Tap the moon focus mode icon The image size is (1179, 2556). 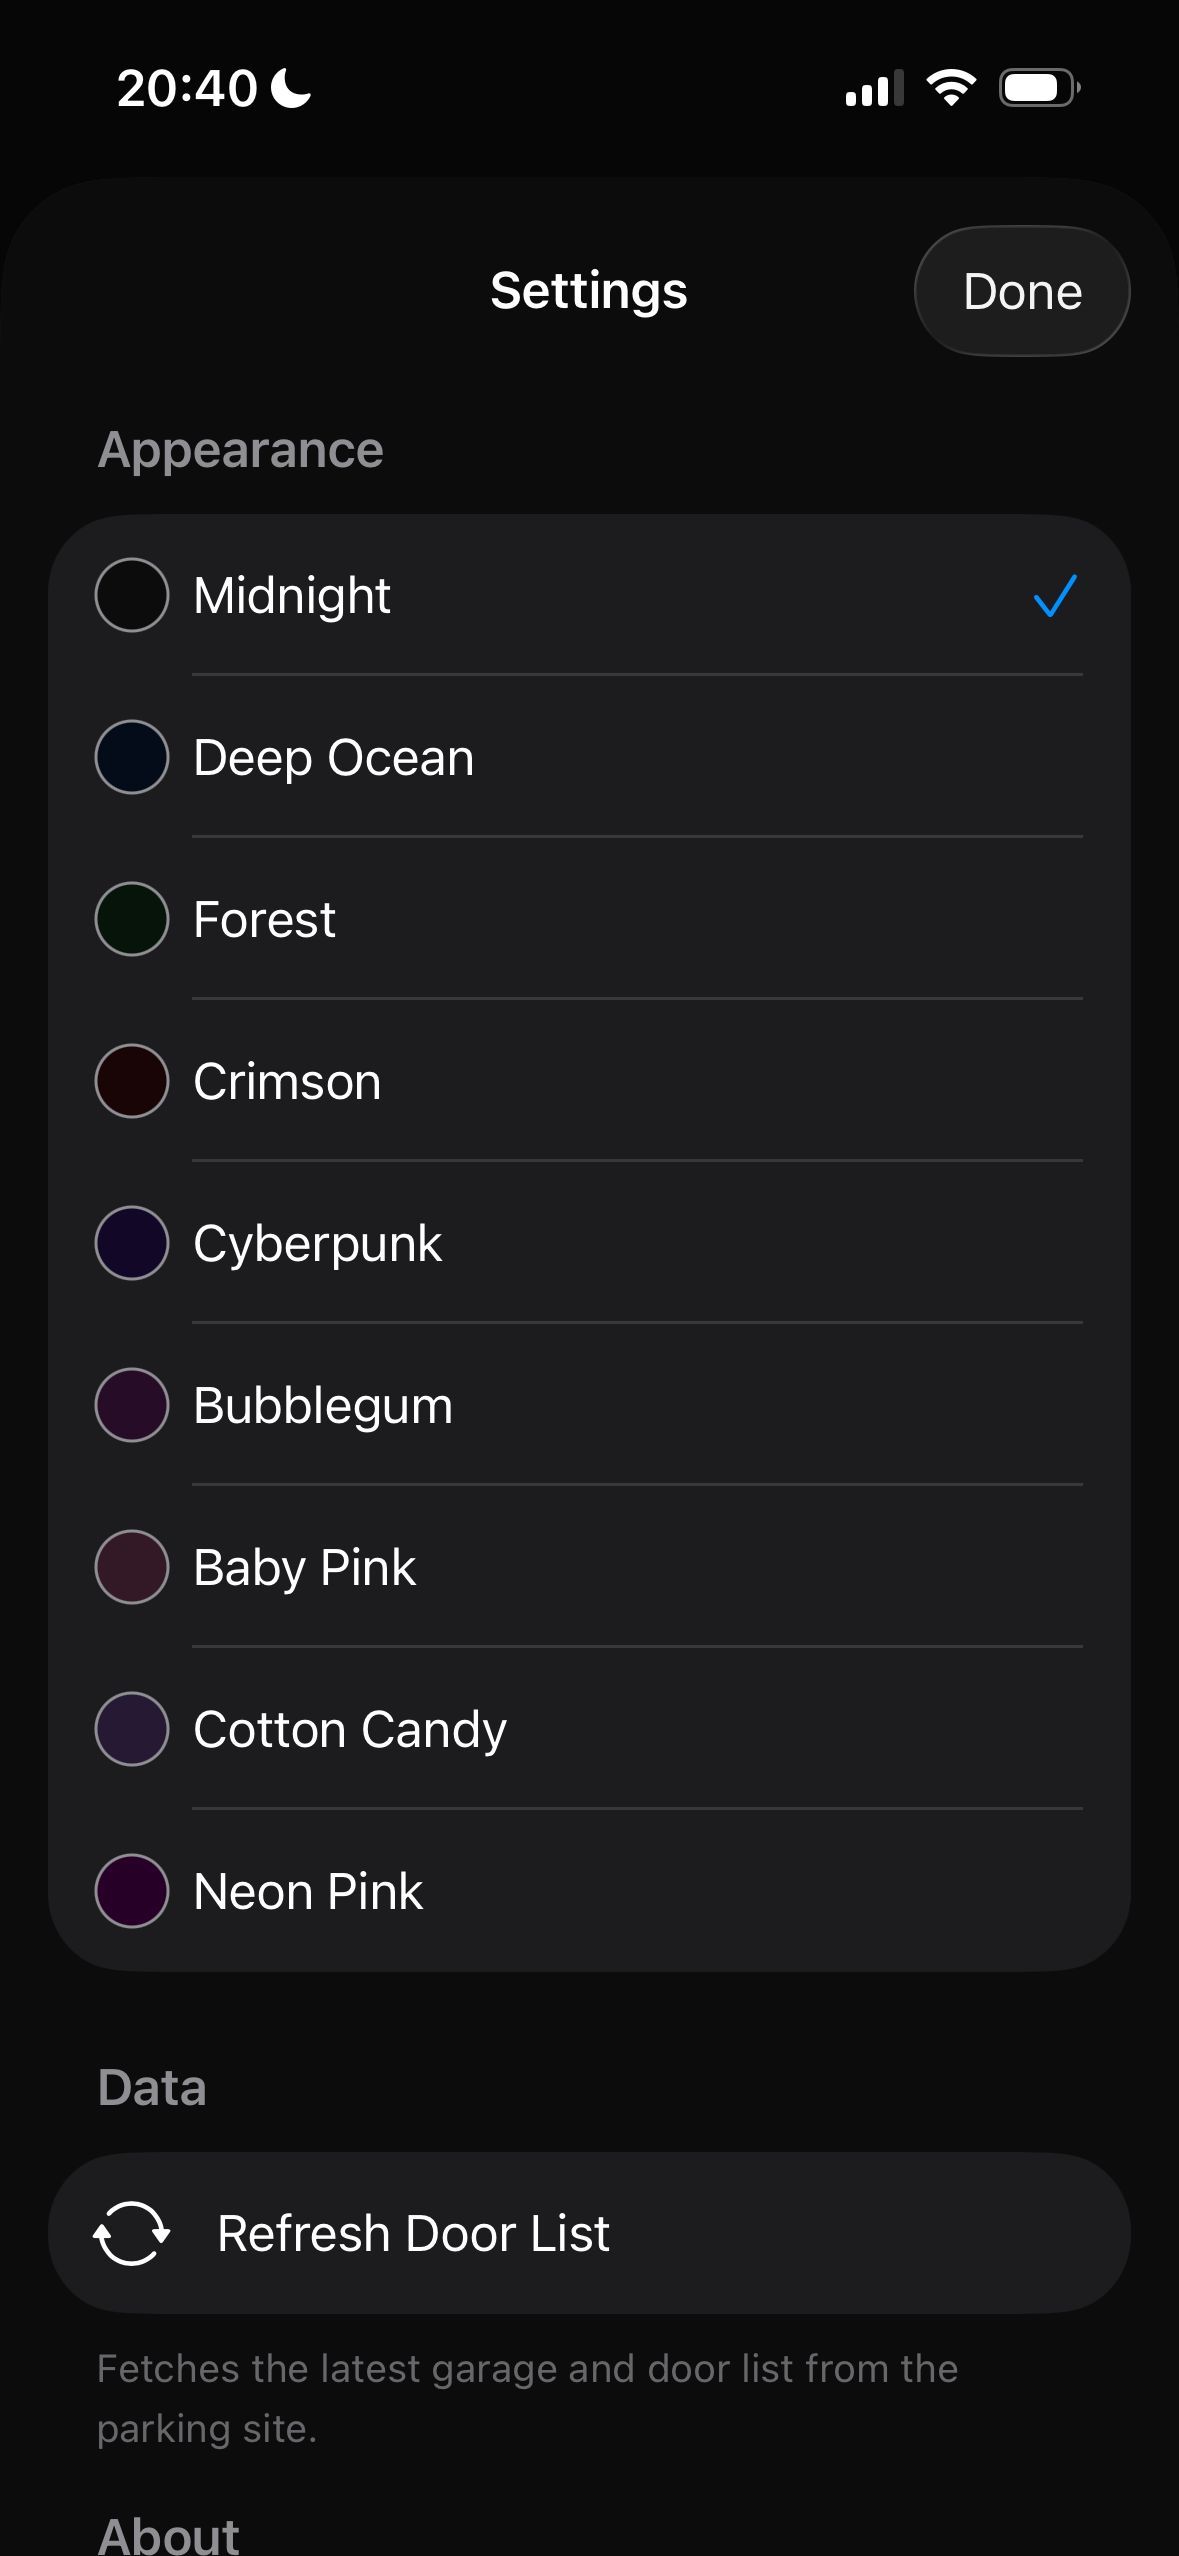point(291,88)
